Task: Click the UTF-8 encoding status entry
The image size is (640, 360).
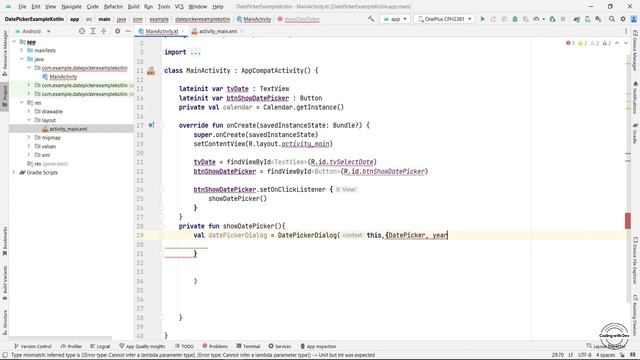Action: (584, 355)
